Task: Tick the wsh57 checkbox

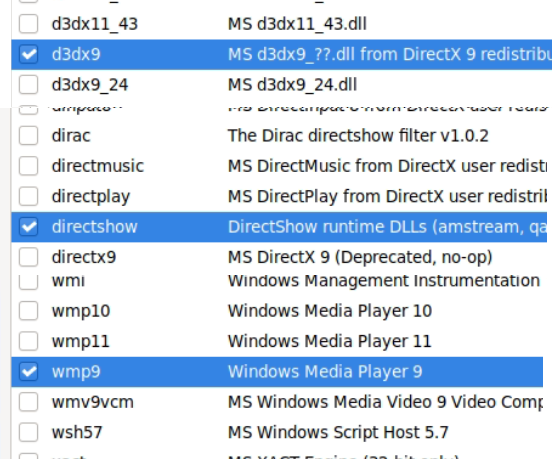Action: [29, 432]
